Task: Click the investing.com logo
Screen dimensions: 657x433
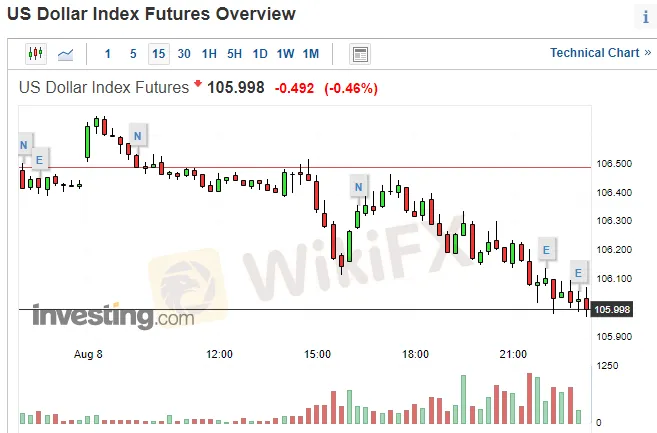Action: tap(112, 317)
